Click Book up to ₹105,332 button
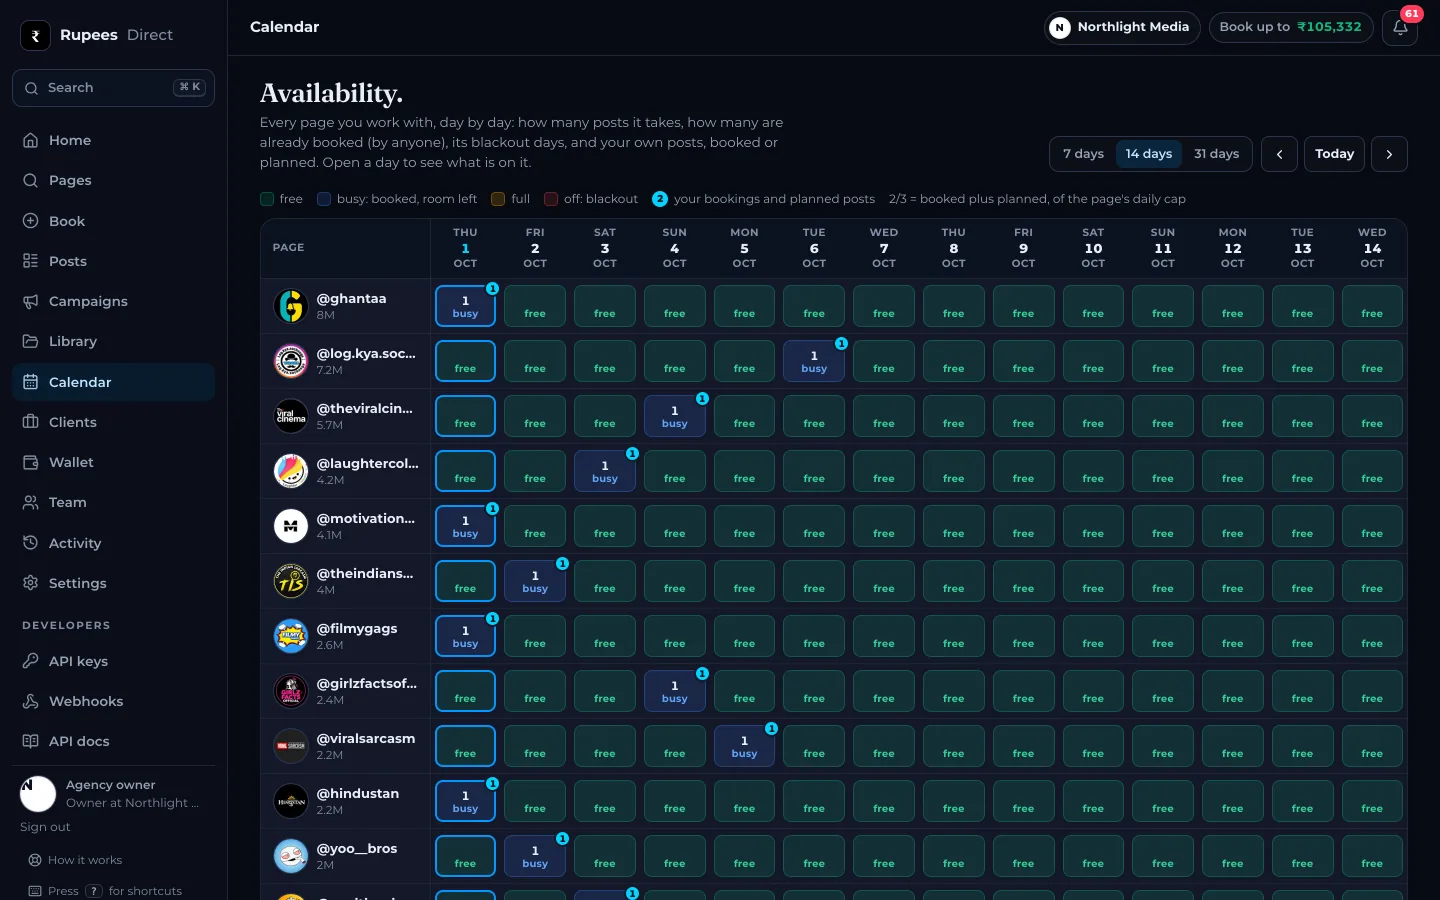The width and height of the screenshot is (1440, 900). (1291, 27)
